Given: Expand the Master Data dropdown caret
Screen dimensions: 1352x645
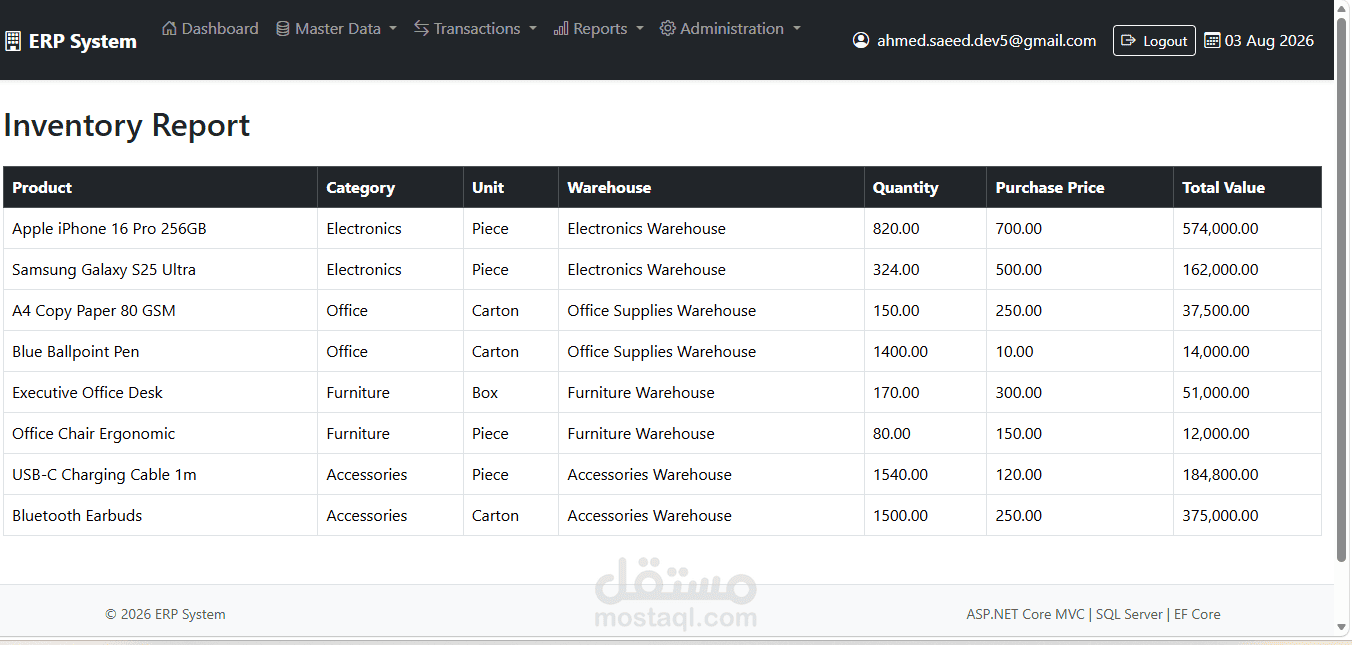Looking at the screenshot, I should pos(393,28).
